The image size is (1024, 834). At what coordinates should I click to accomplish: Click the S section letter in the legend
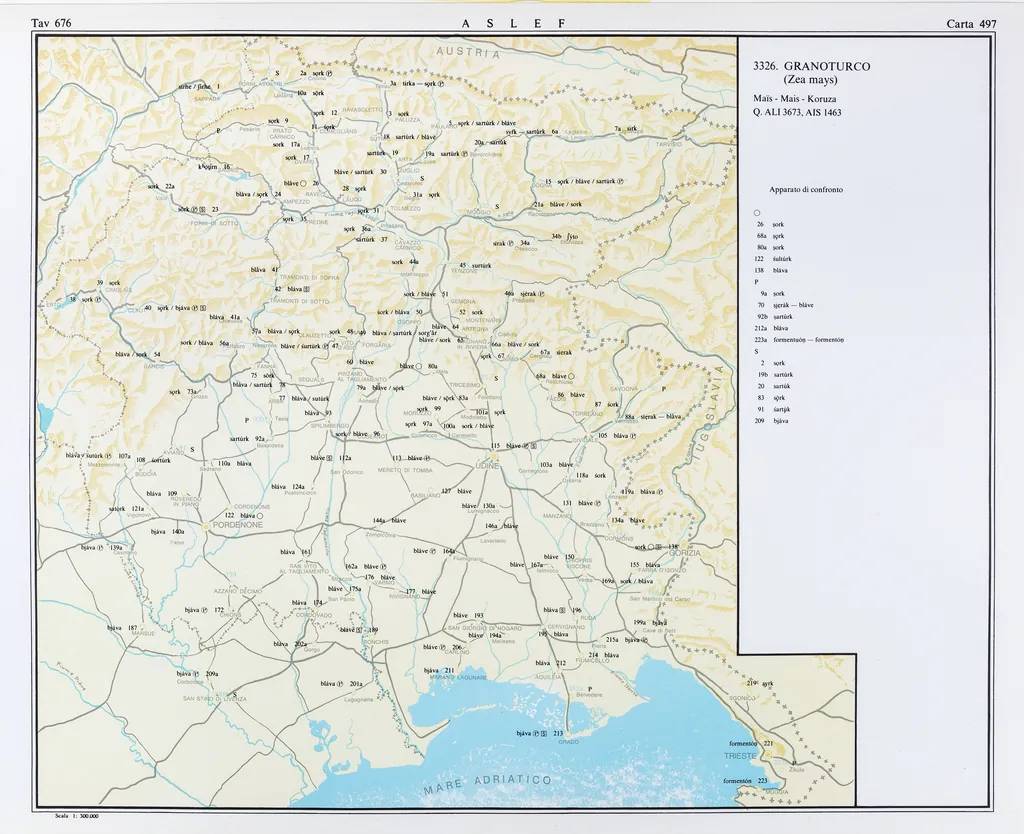[758, 351]
